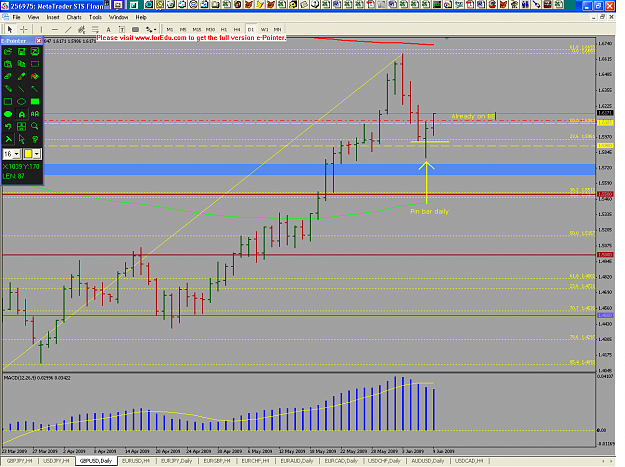625x467 pixels.
Task: Click the grid layout icon in e-Pointer
Action: point(22,127)
